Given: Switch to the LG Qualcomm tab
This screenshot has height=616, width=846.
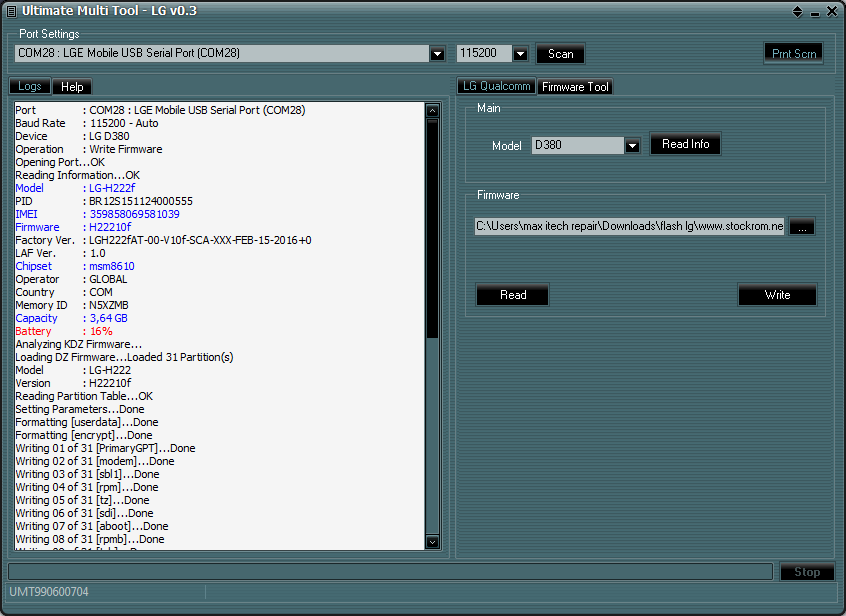Looking at the screenshot, I should click(496, 86).
